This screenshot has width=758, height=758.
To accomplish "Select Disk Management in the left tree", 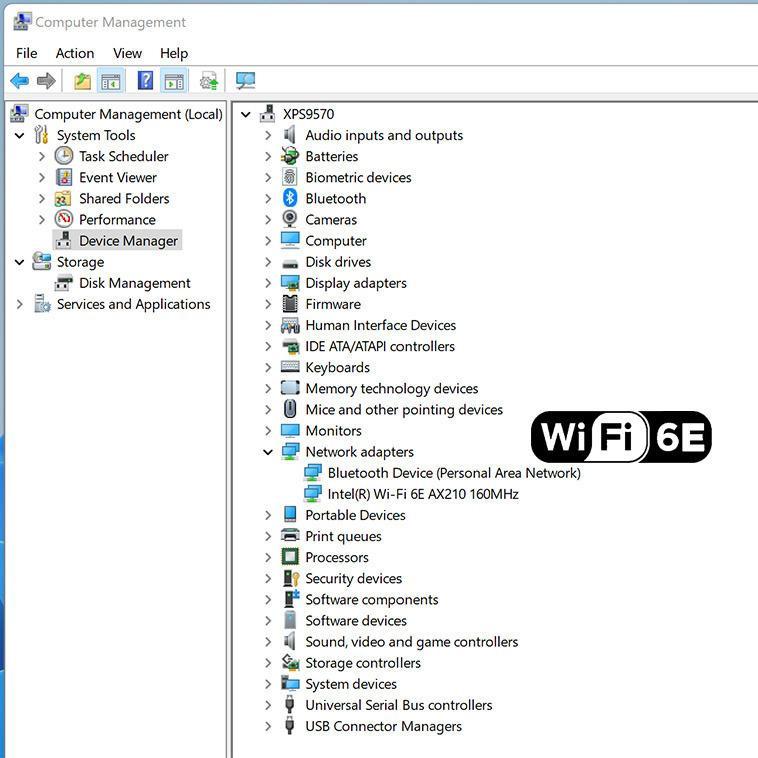I will point(134,283).
